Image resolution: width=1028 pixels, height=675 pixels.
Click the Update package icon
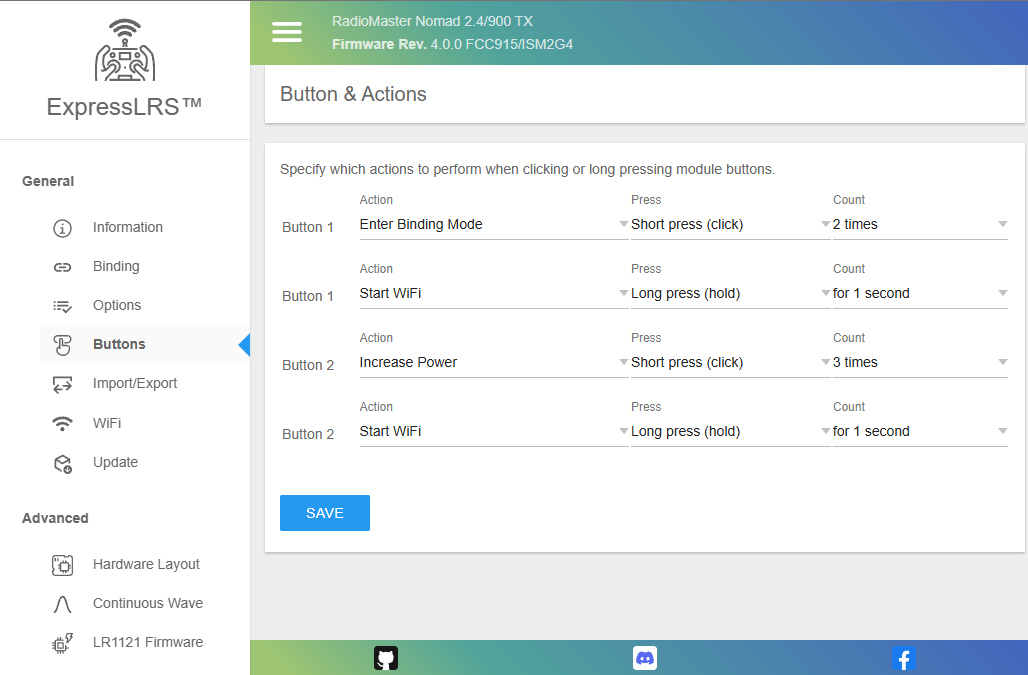click(62, 463)
